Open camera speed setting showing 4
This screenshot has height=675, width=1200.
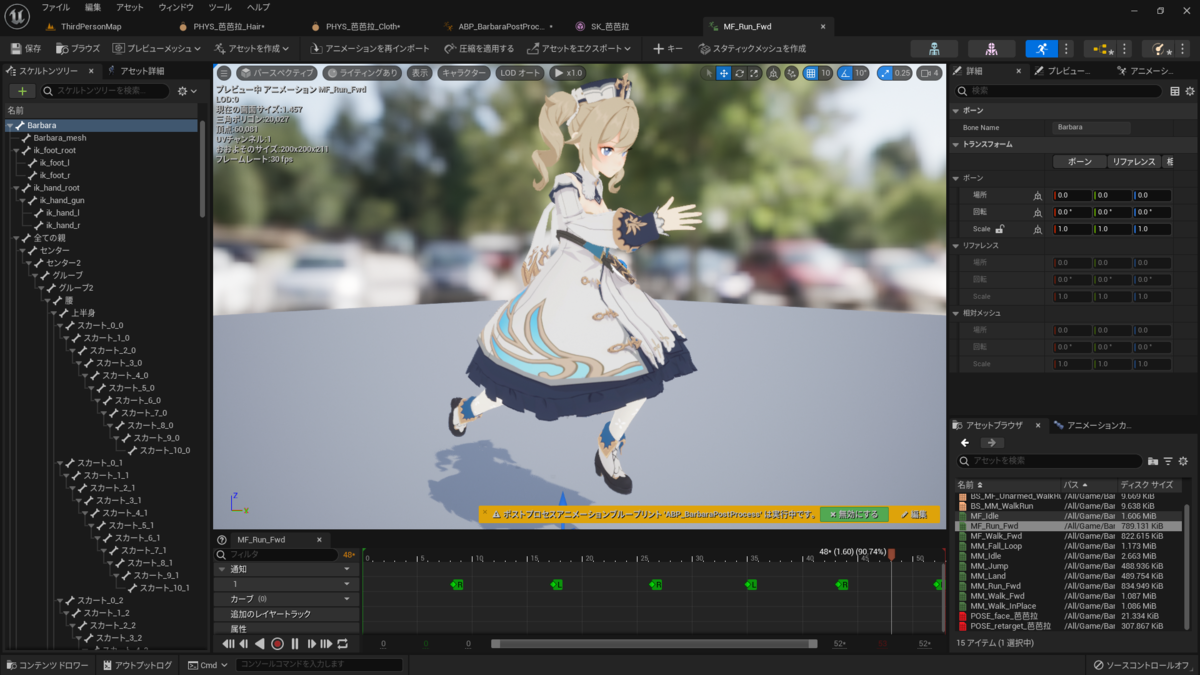929,73
